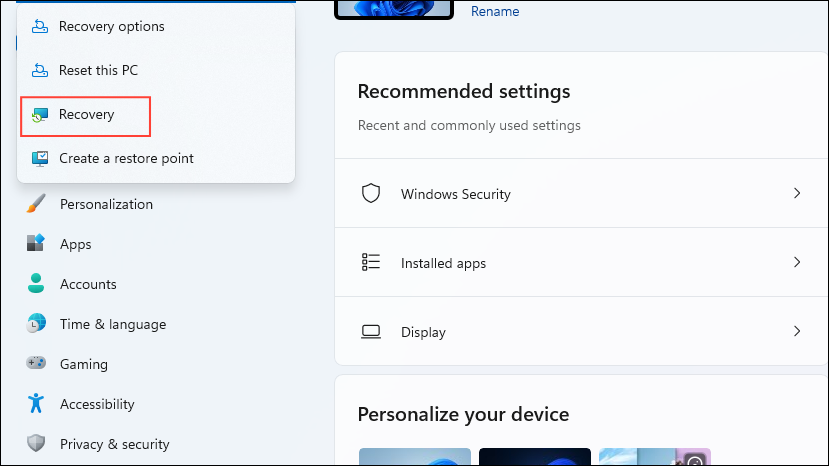Click the Rename link

click(495, 12)
